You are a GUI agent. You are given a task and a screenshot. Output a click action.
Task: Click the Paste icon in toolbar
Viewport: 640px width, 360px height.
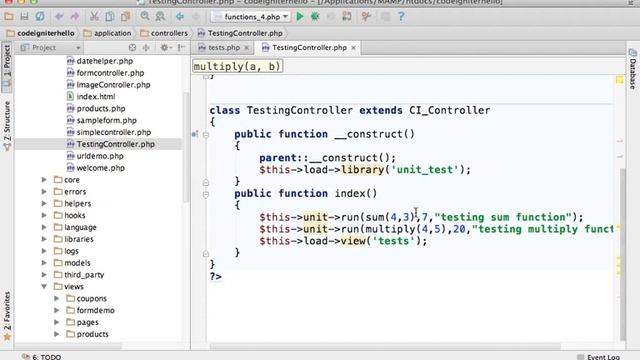point(125,17)
